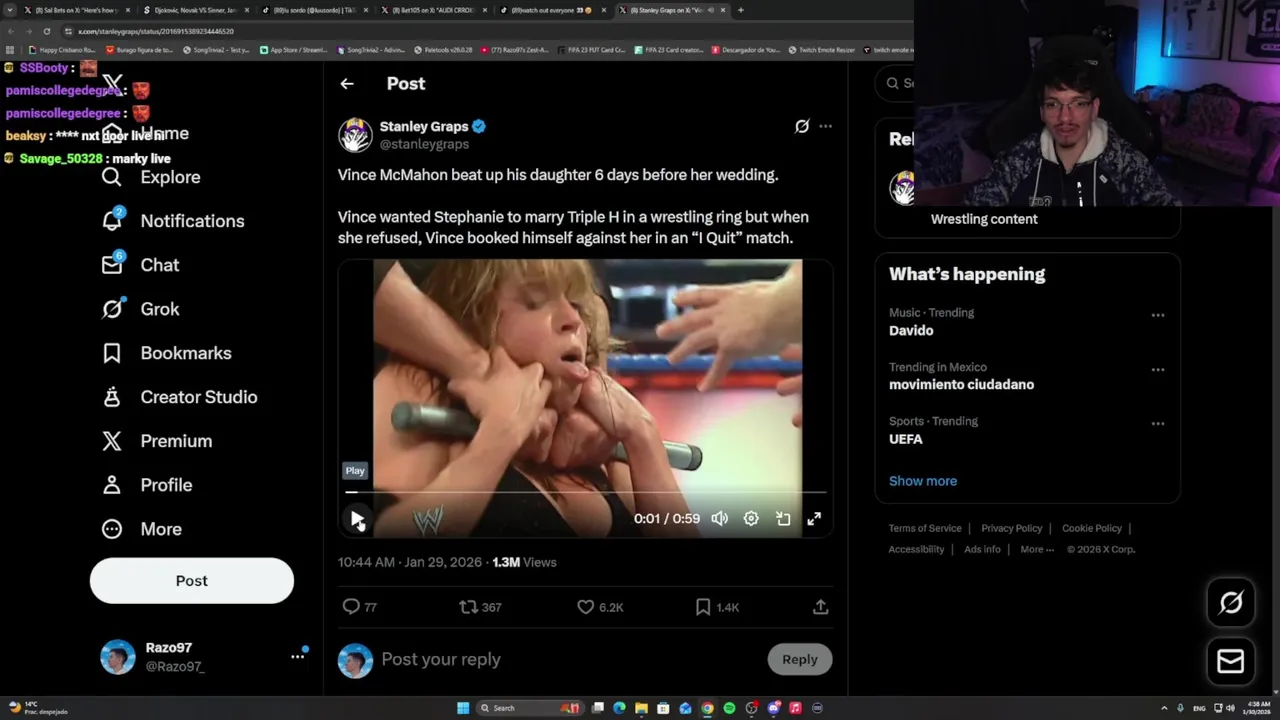Viewport: 1280px width, 720px height.
Task: Open the floating Grok button
Action: click(1231, 602)
